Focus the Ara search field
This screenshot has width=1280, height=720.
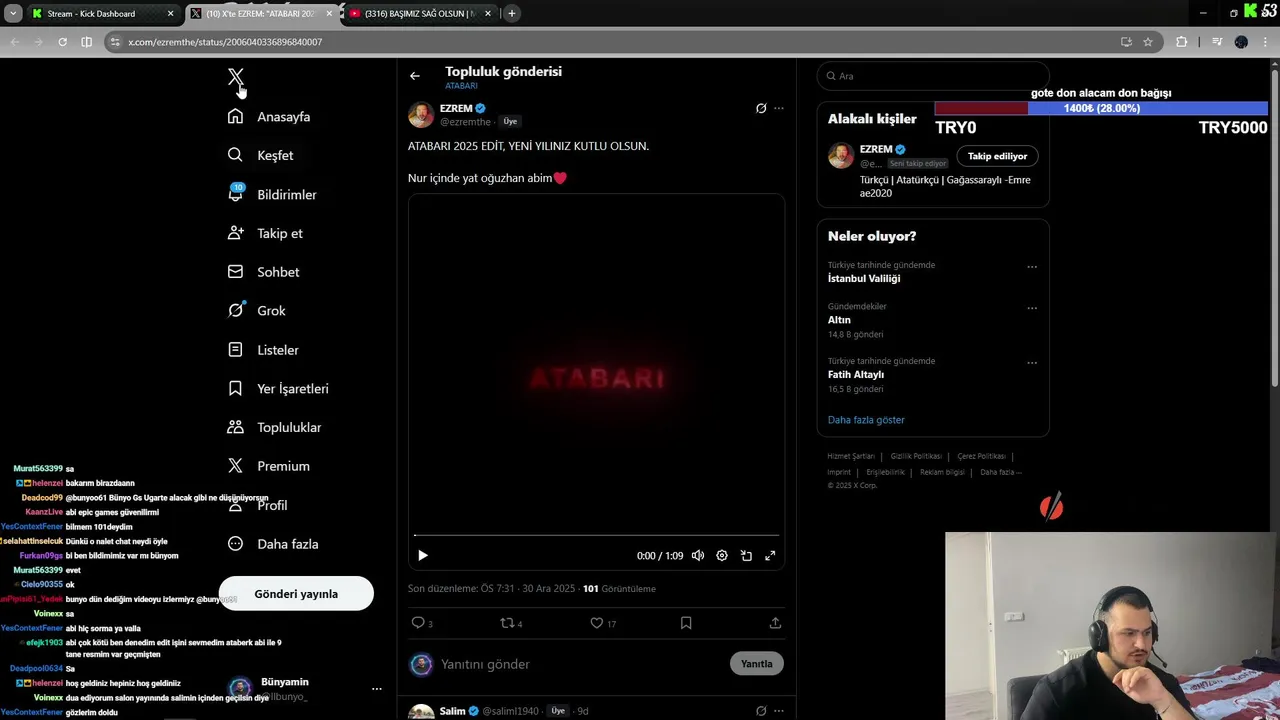(933, 76)
